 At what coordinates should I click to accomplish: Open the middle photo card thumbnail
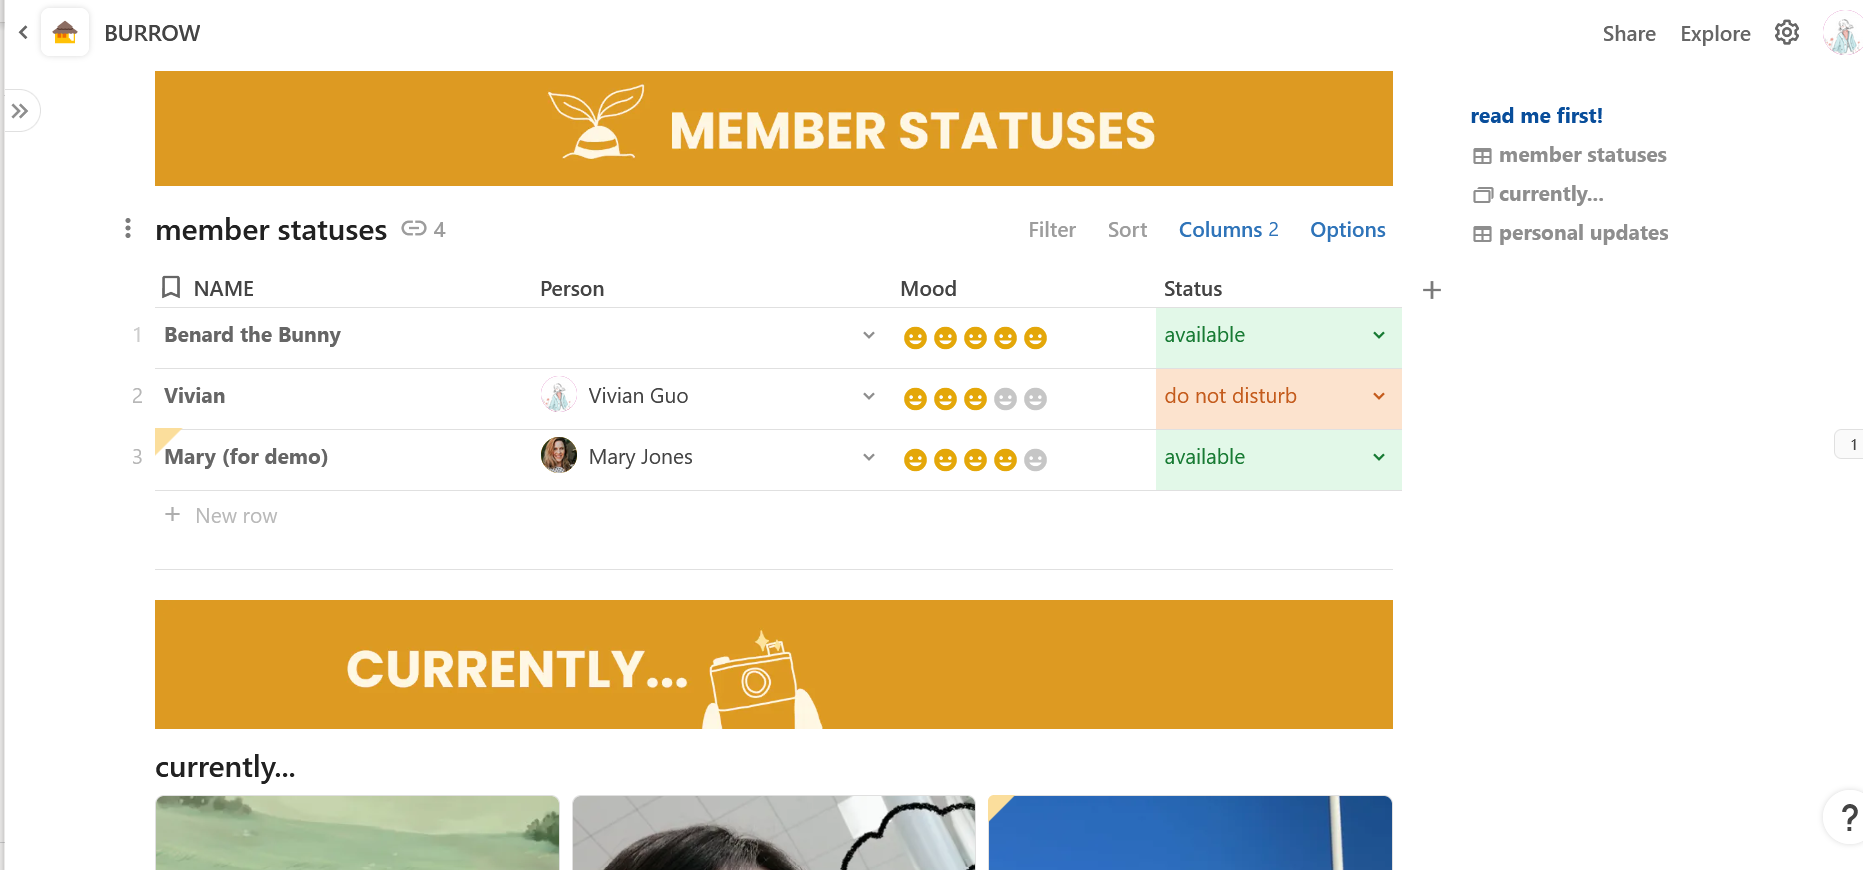tap(773, 832)
